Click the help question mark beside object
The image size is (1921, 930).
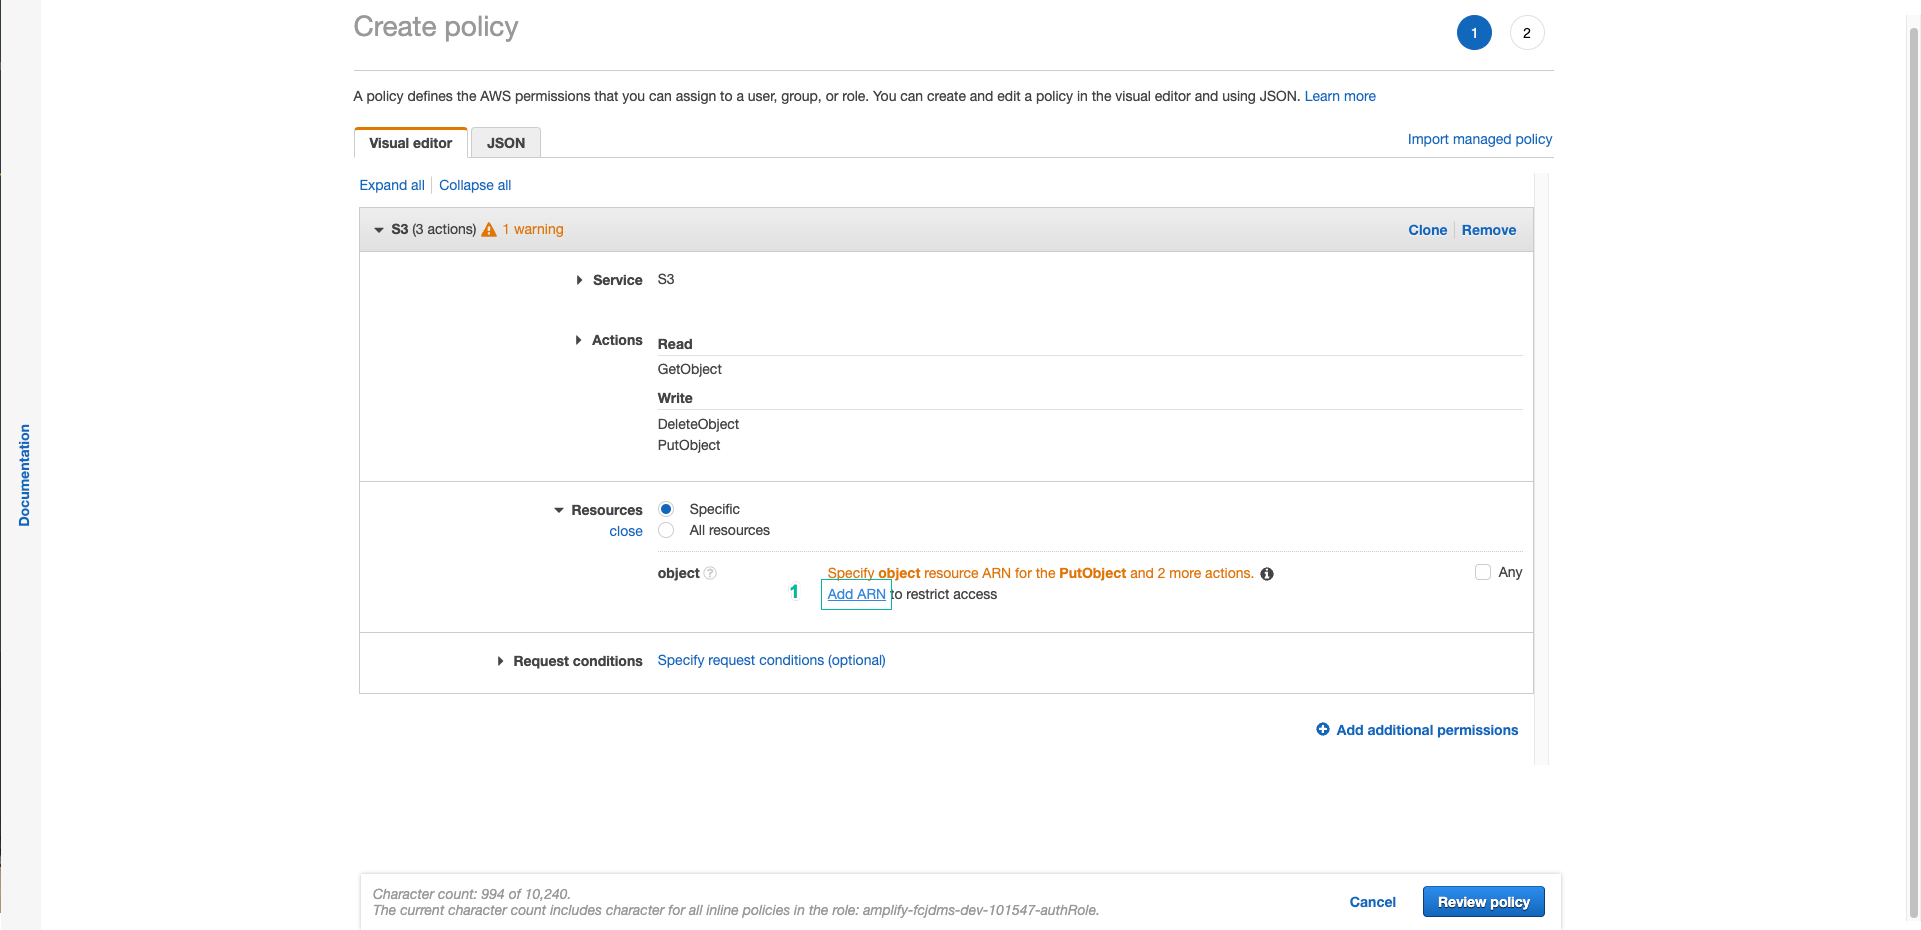710,573
